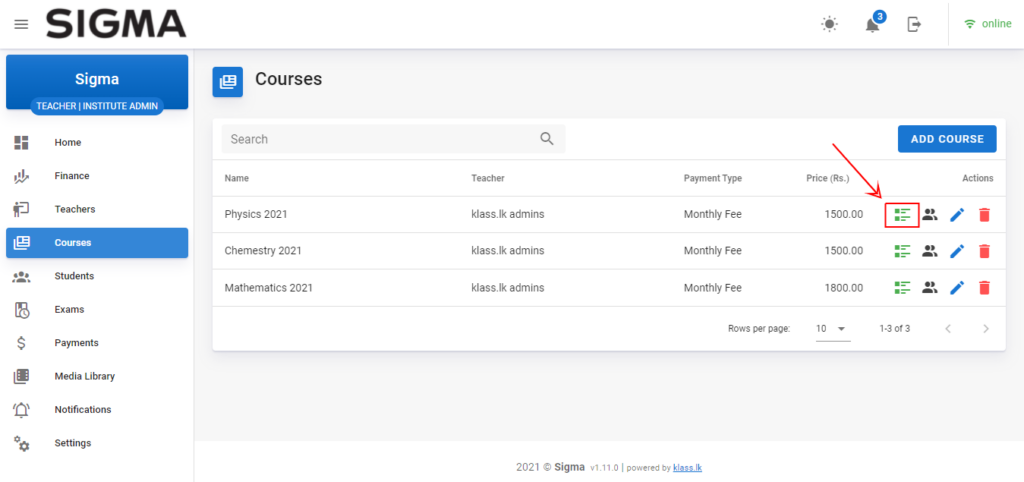
Task: Click the search magnifier icon
Action: (x=547, y=139)
